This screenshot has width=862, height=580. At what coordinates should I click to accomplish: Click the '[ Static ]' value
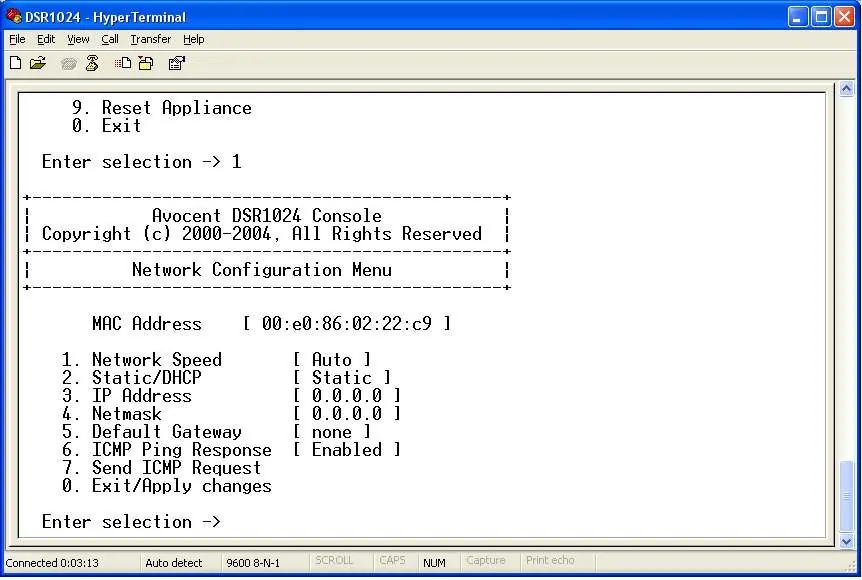(x=341, y=378)
